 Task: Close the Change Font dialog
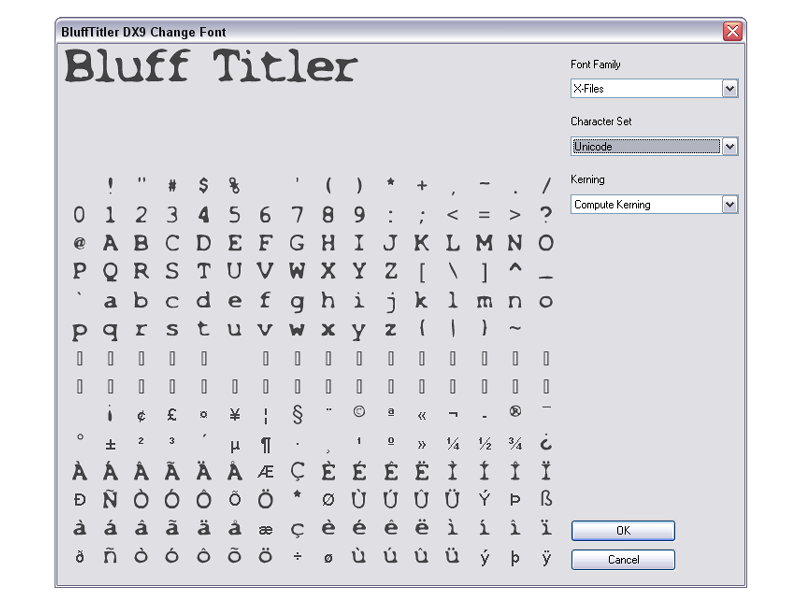(733, 32)
